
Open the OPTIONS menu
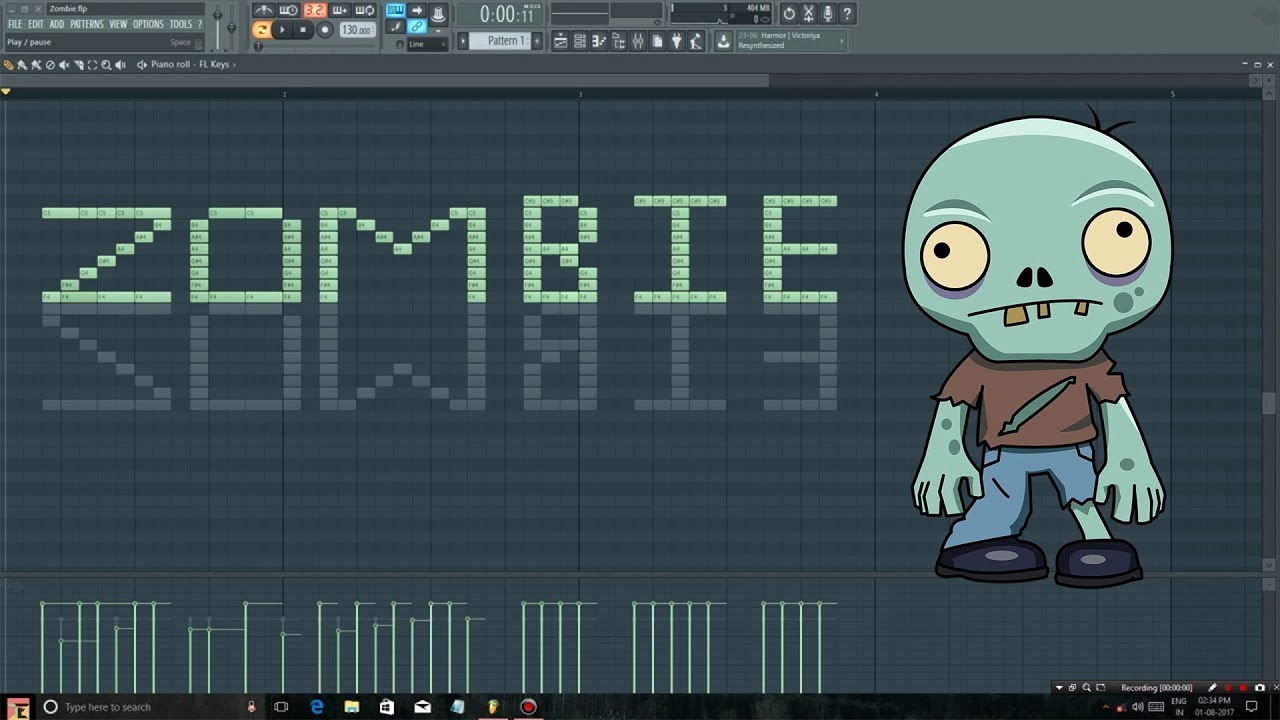pos(148,24)
